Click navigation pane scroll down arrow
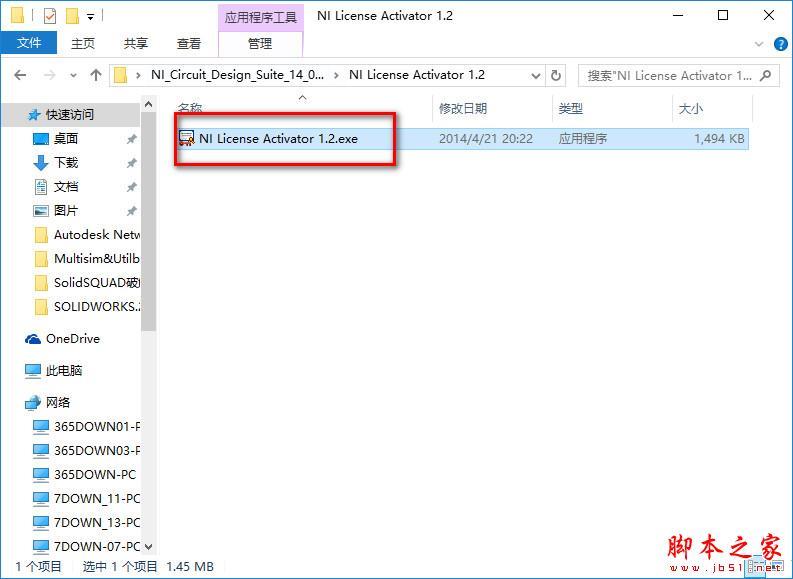793x579 pixels. coord(148,547)
